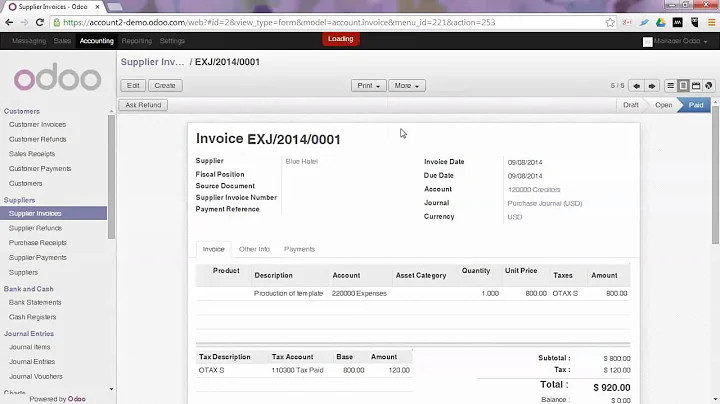This screenshot has width=720, height=404.
Task: Open the Accounting menu
Action: click(x=96, y=41)
